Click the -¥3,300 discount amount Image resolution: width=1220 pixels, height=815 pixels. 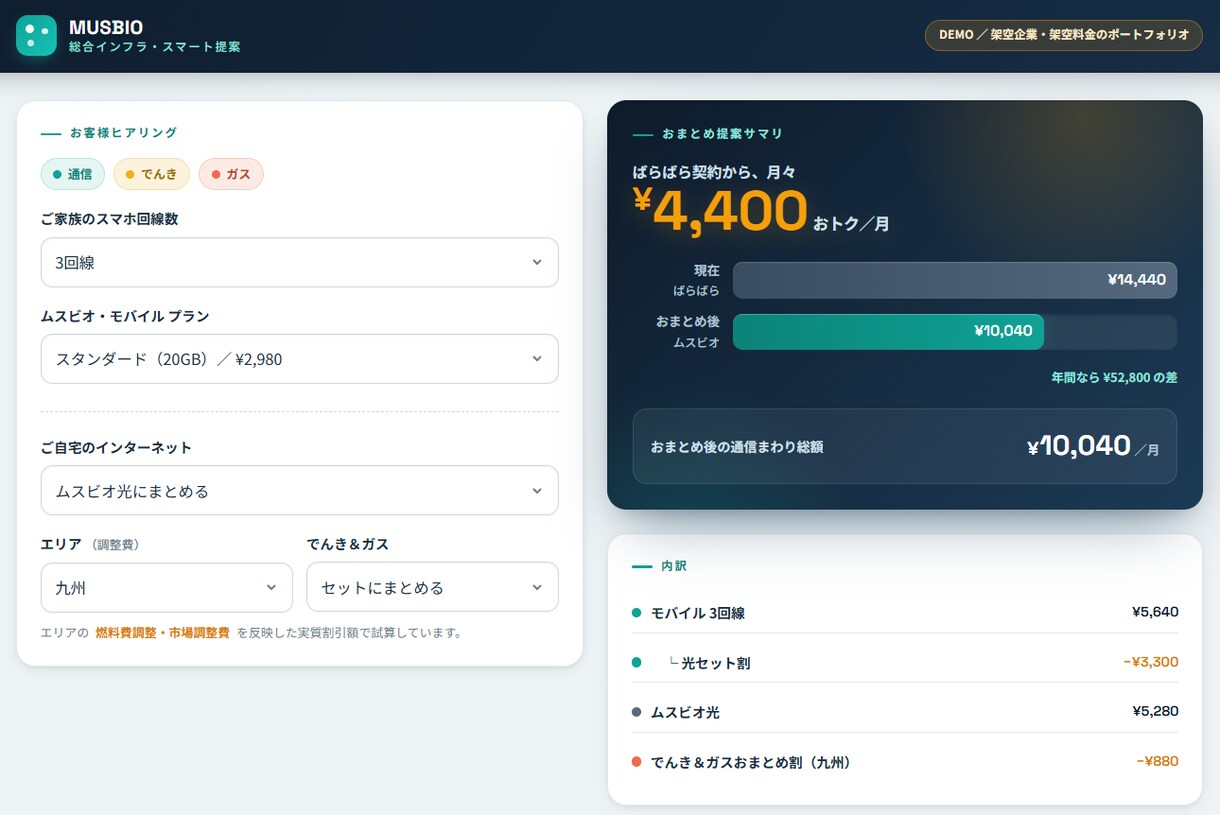click(1151, 662)
